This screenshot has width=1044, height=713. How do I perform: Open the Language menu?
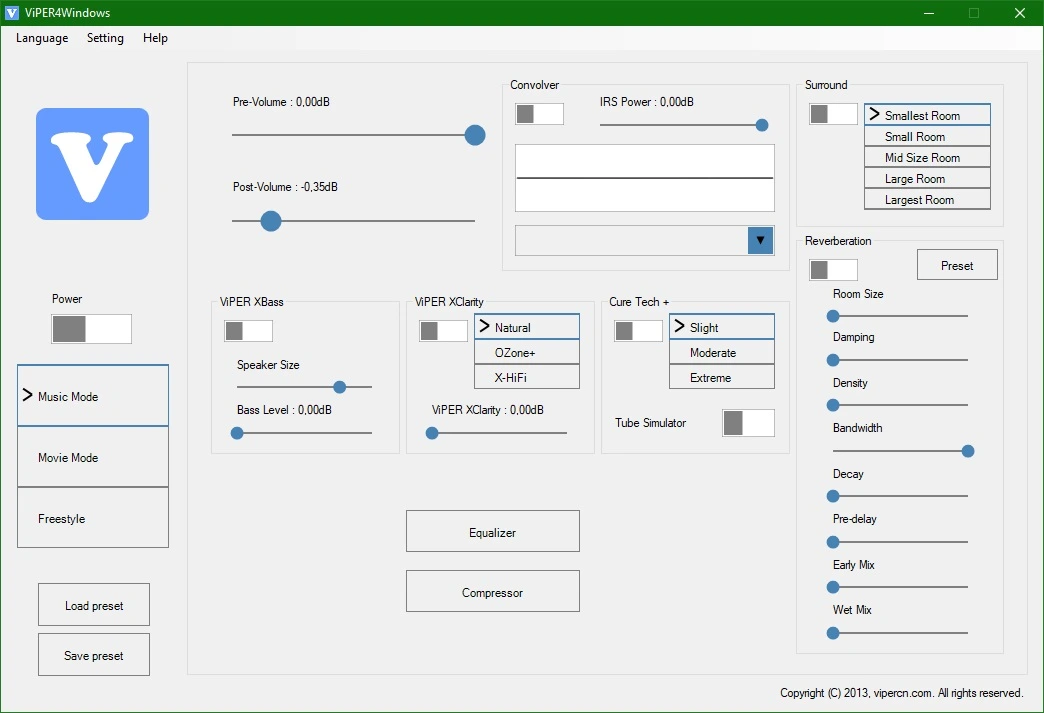42,38
